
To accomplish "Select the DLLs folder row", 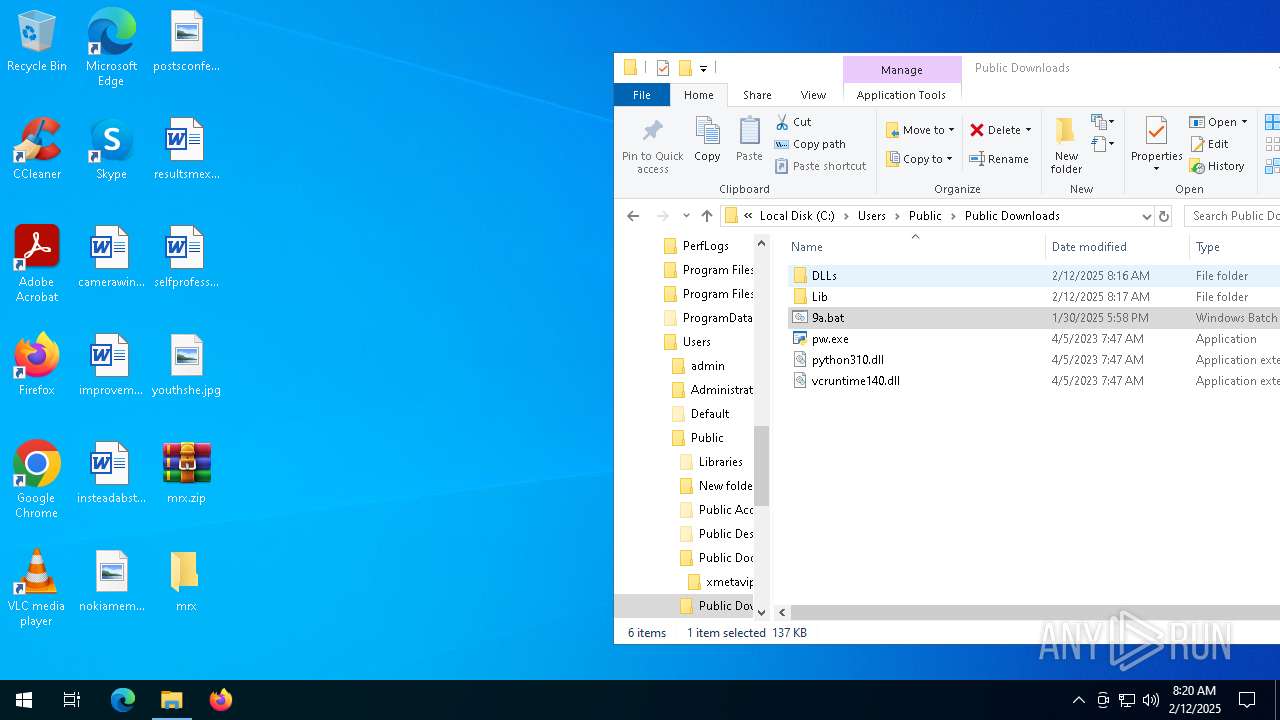I will pos(1034,275).
